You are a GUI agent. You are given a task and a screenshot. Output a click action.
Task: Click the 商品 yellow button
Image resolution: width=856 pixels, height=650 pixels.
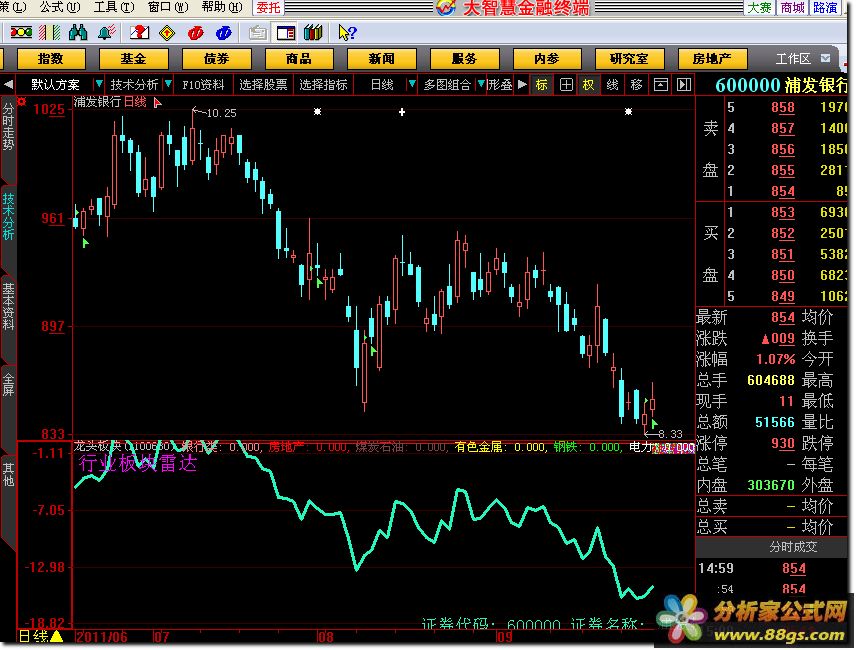[x=299, y=58]
